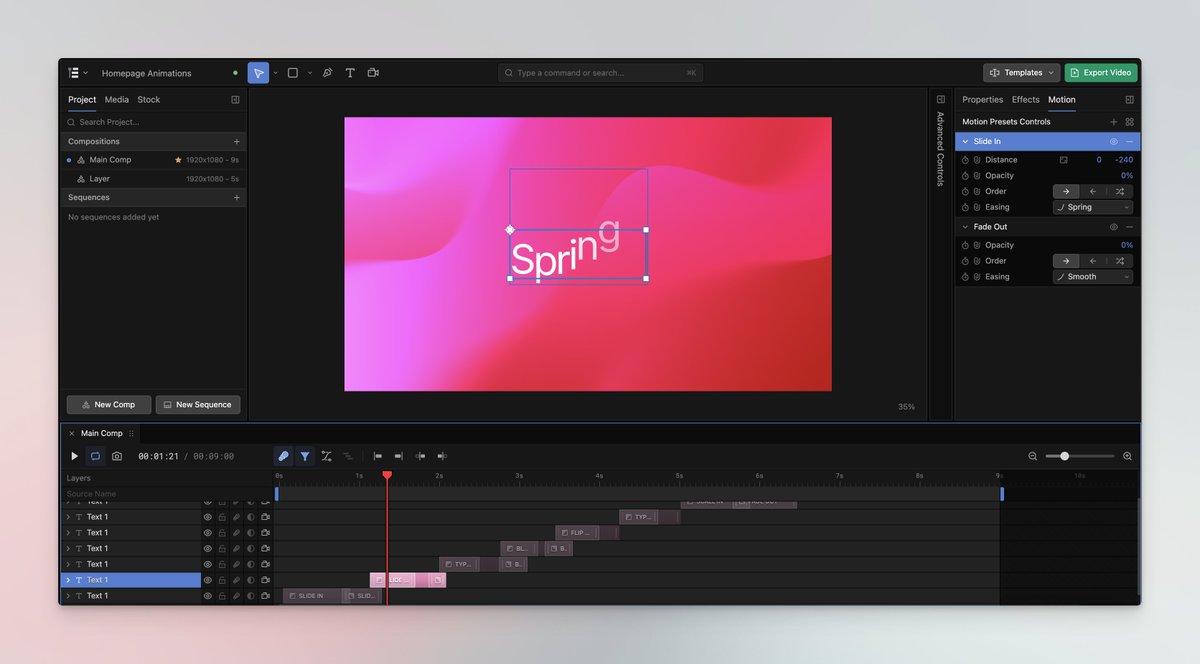Click the Export Video button

coord(1100,73)
